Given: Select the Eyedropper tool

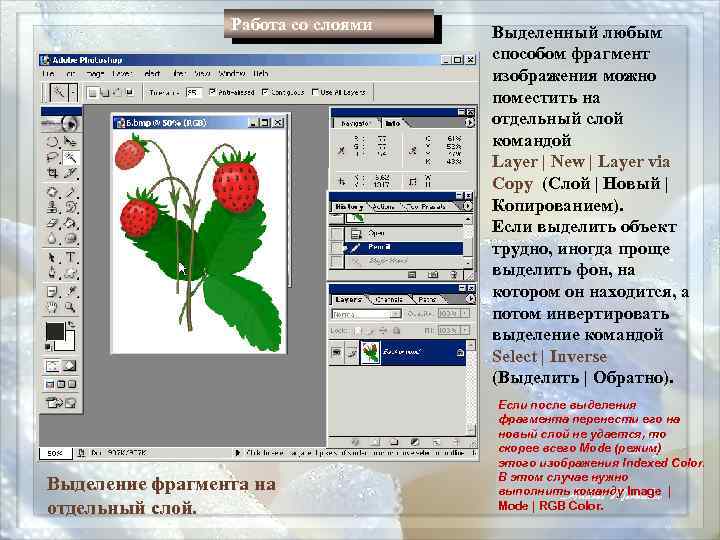Looking at the screenshot, I should coord(70,291).
